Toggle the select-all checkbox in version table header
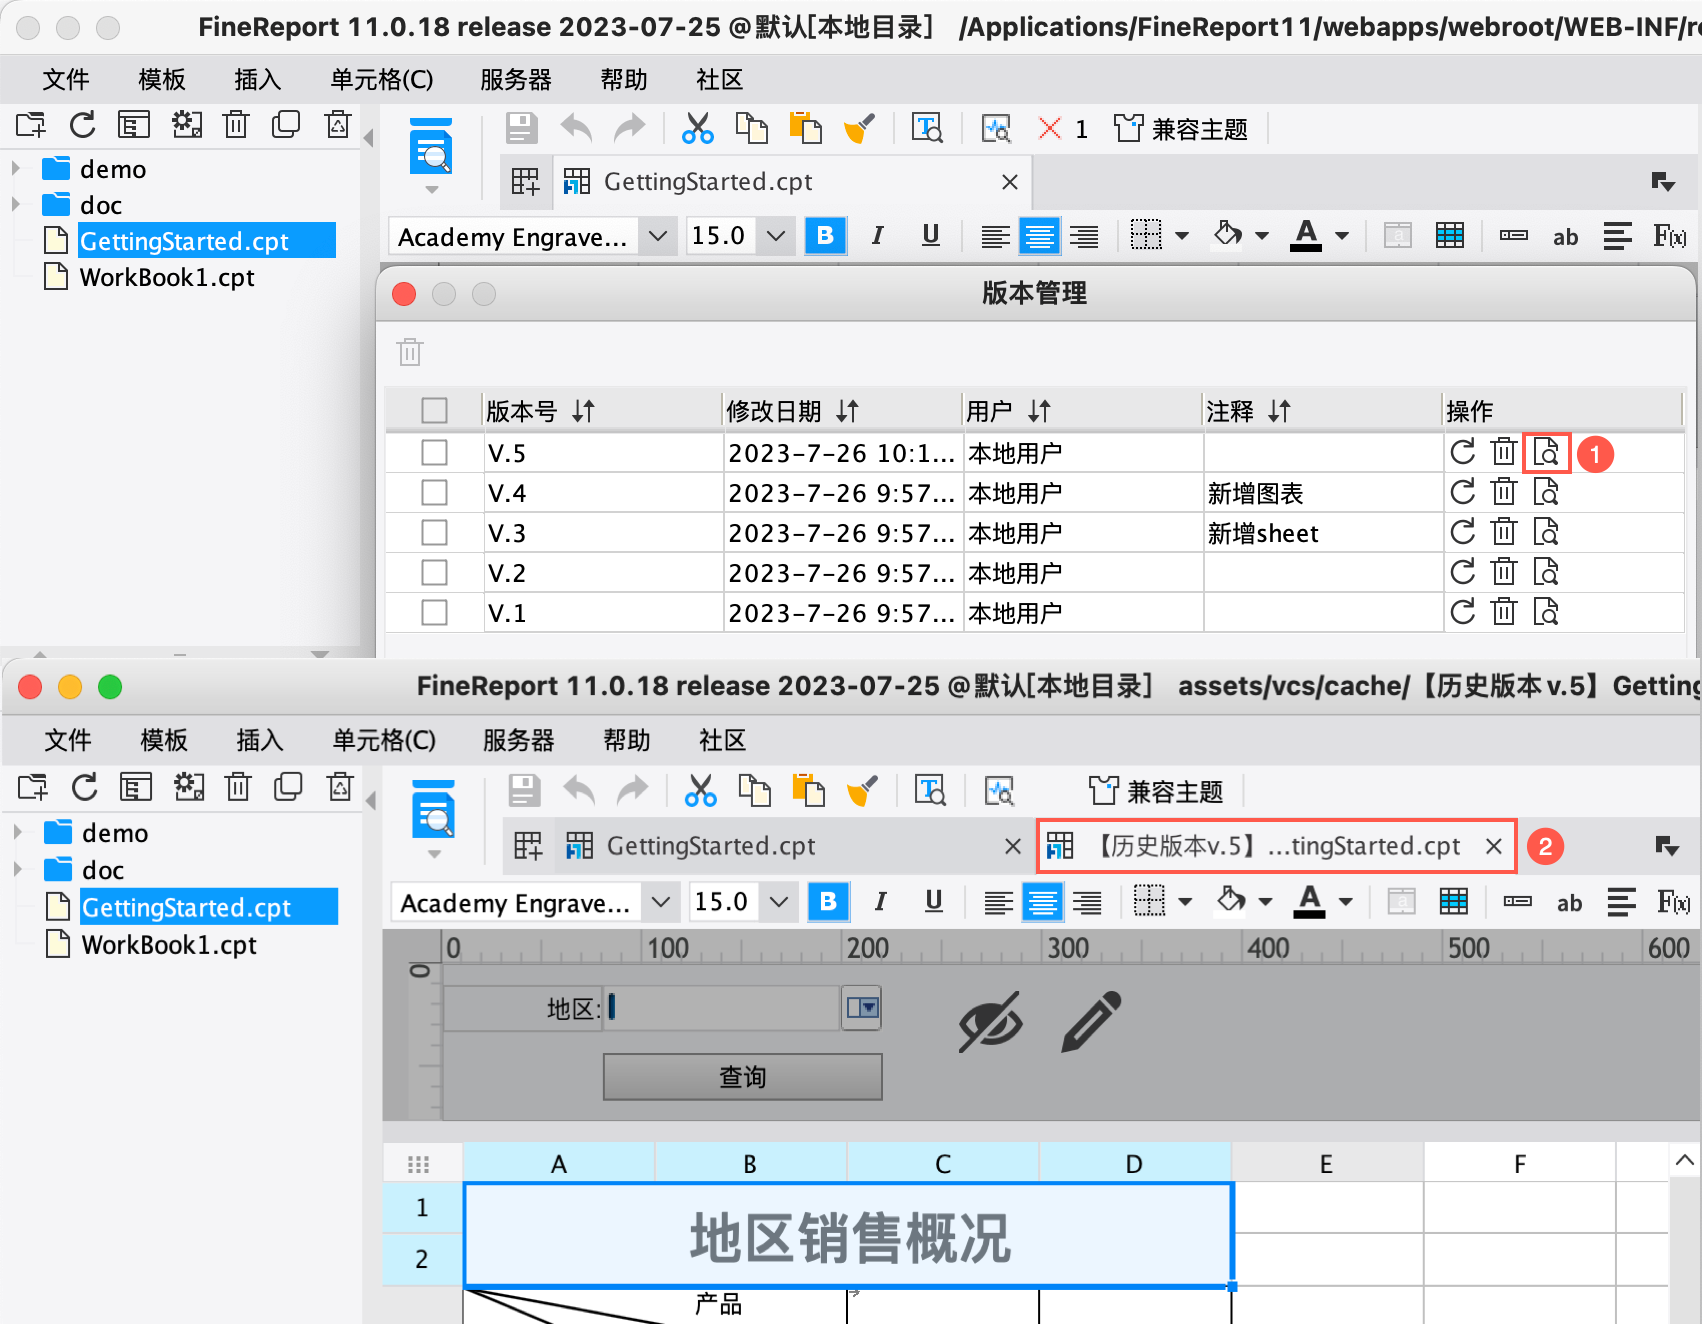The width and height of the screenshot is (1702, 1324). (x=434, y=411)
